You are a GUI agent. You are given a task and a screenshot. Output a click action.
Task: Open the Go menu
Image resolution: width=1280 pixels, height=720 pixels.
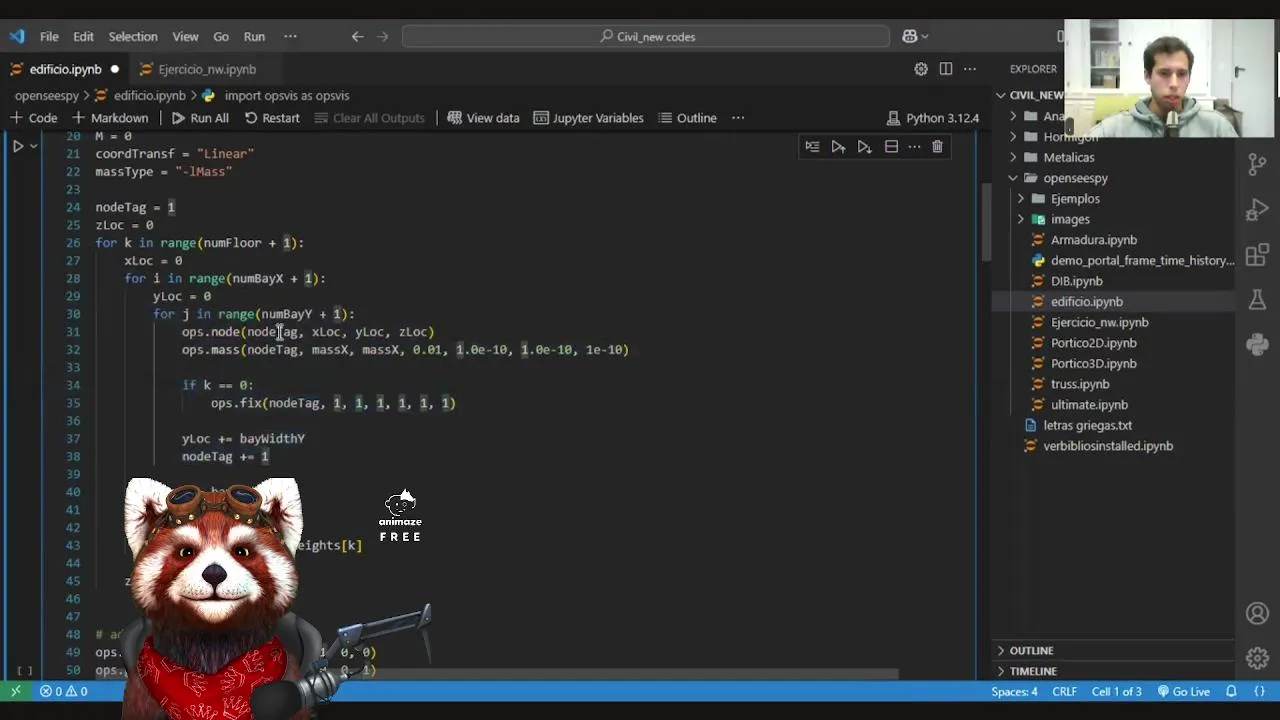coord(221,37)
